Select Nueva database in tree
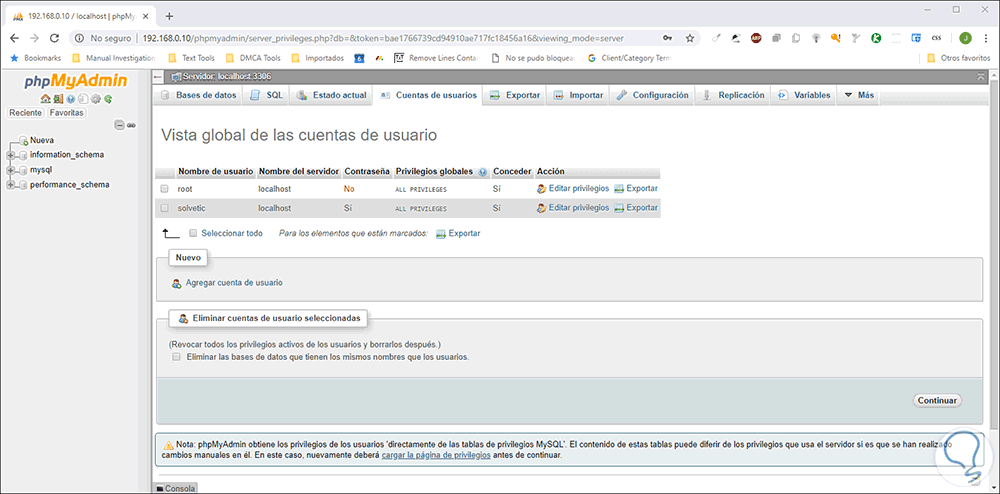 [x=42, y=140]
